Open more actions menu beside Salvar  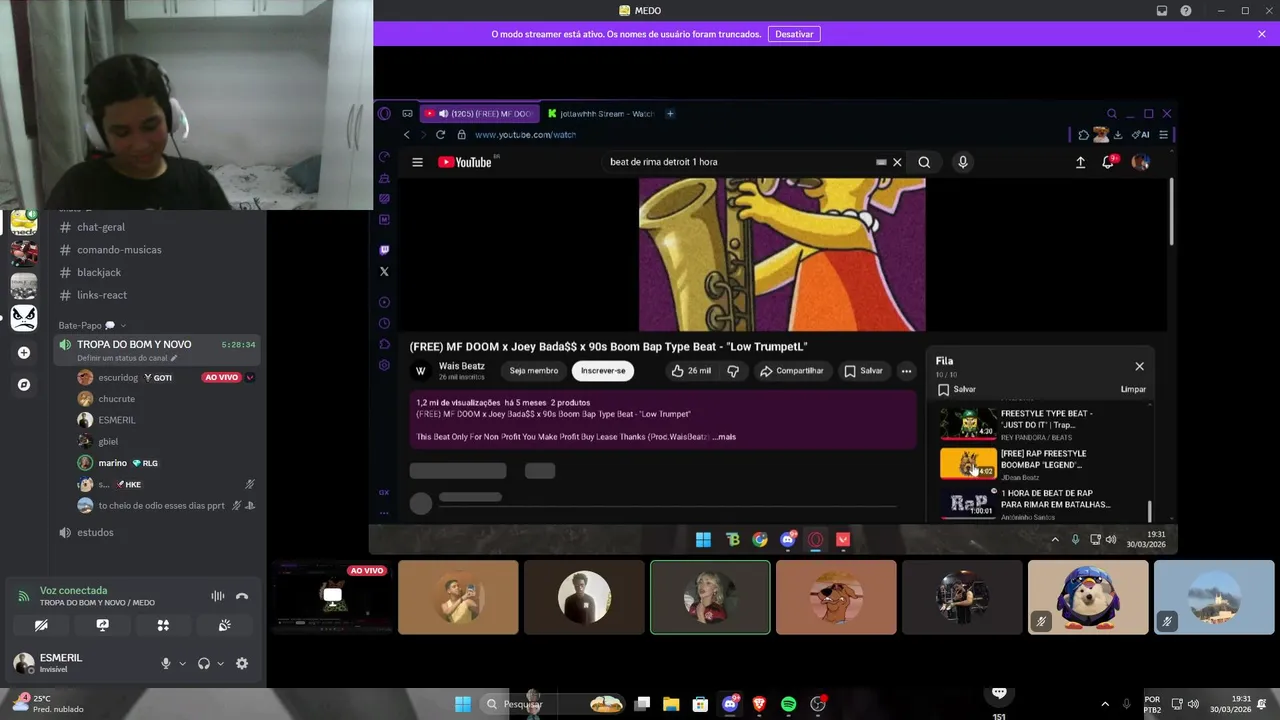tap(906, 371)
